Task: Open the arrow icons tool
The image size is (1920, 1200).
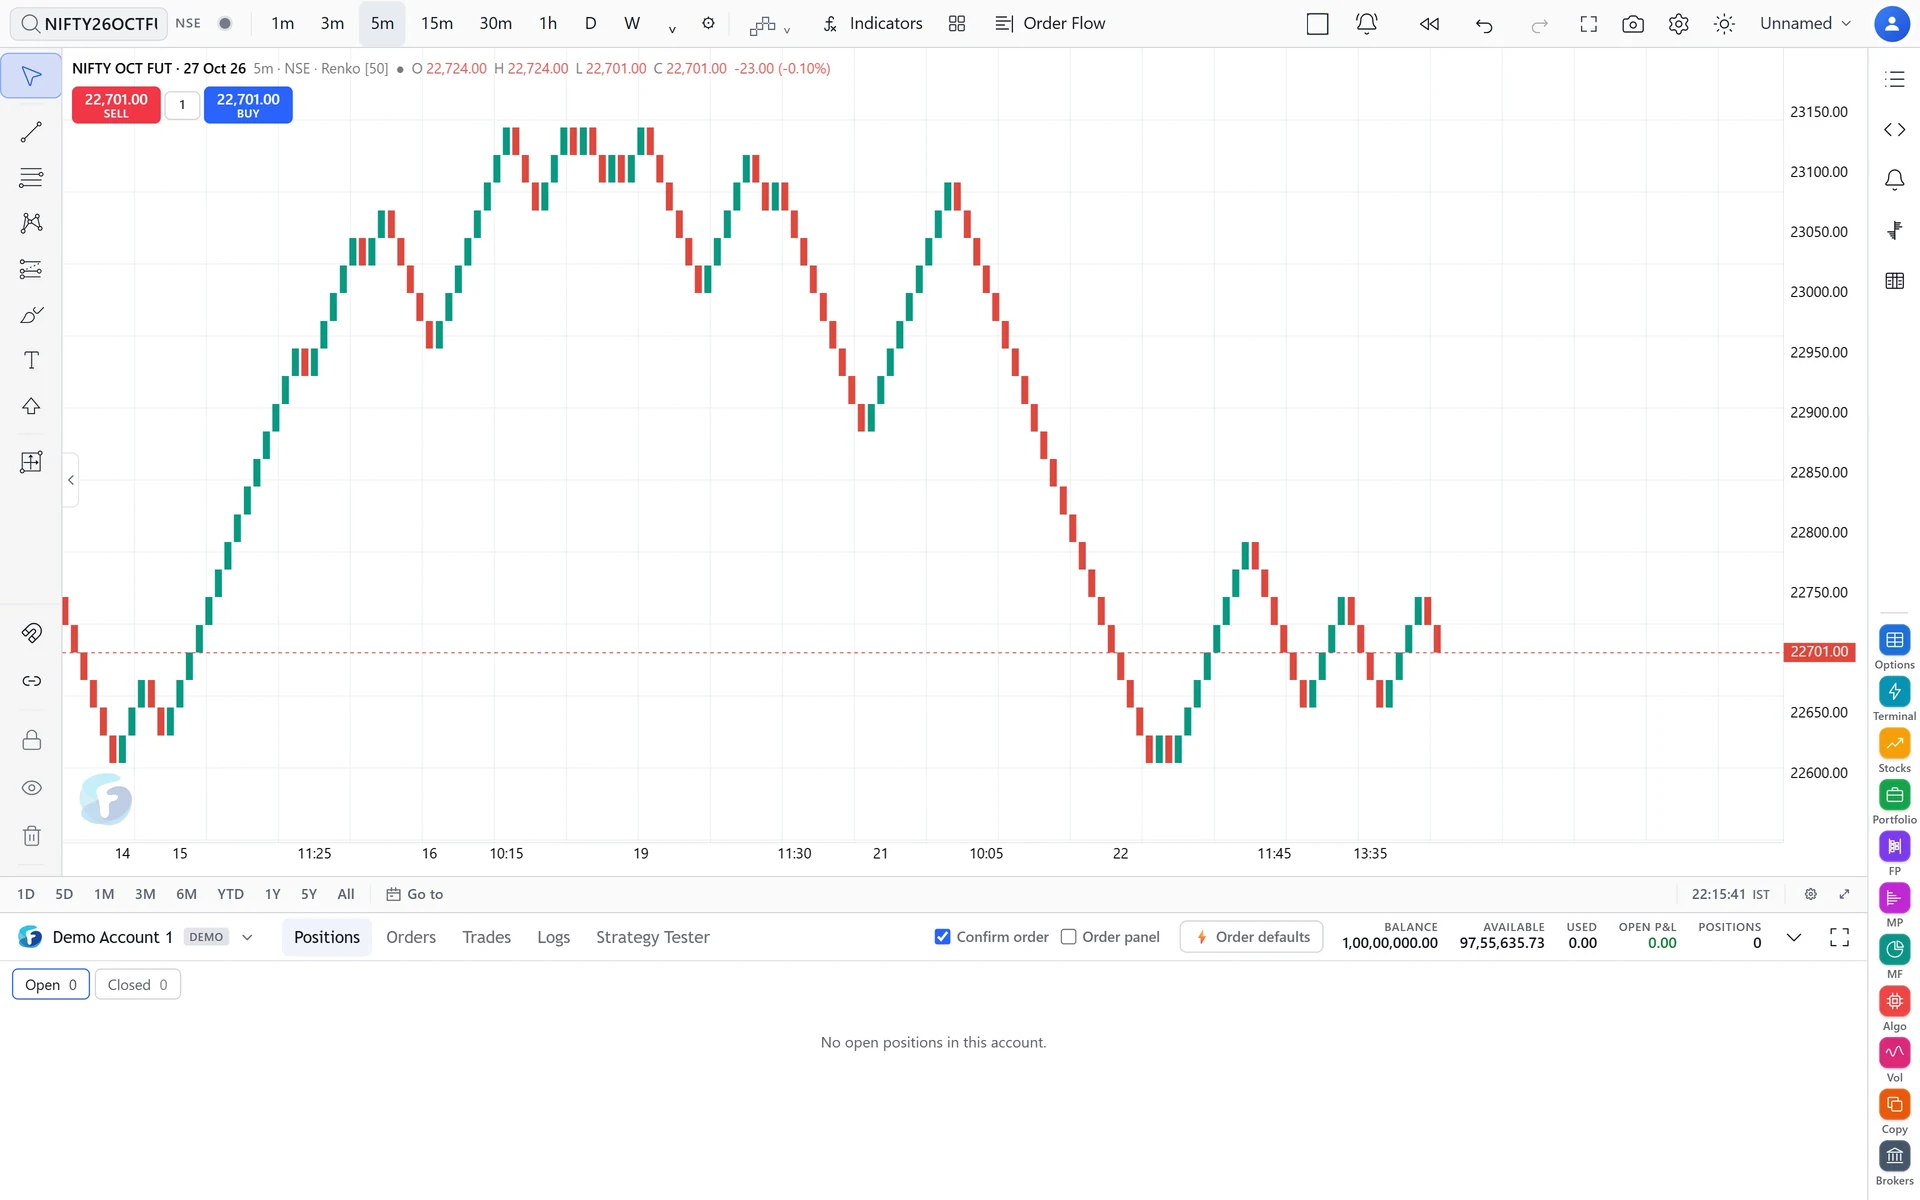Action: point(31,406)
